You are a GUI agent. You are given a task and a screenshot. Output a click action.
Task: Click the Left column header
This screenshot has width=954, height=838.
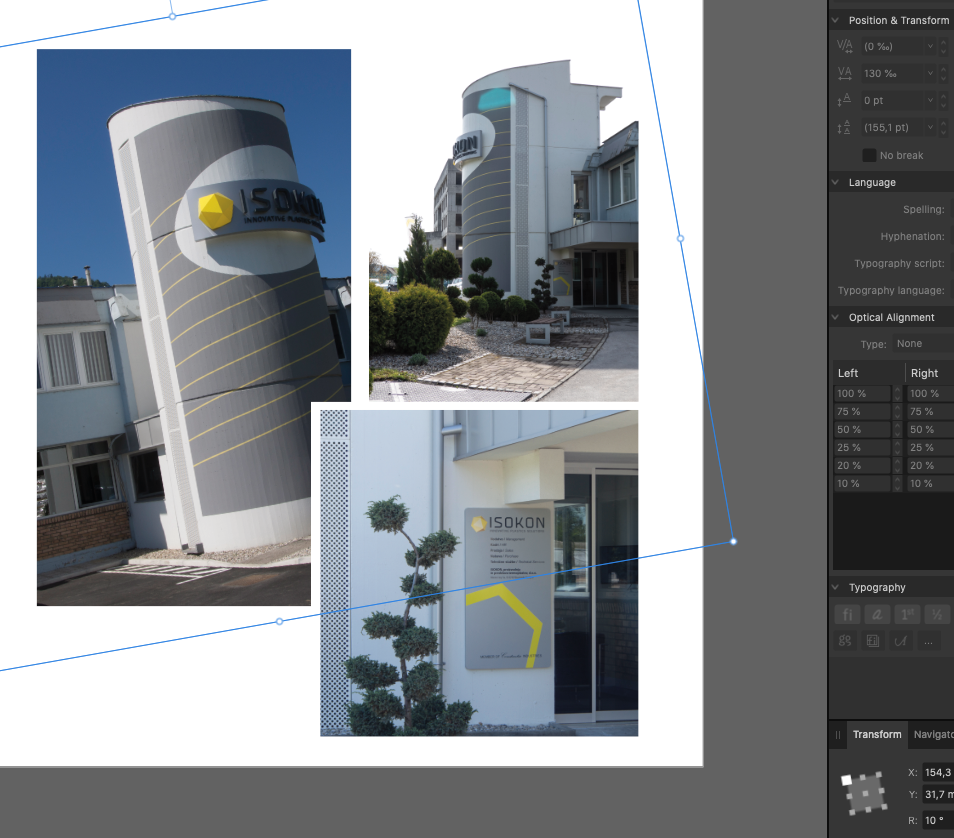tap(869, 373)
